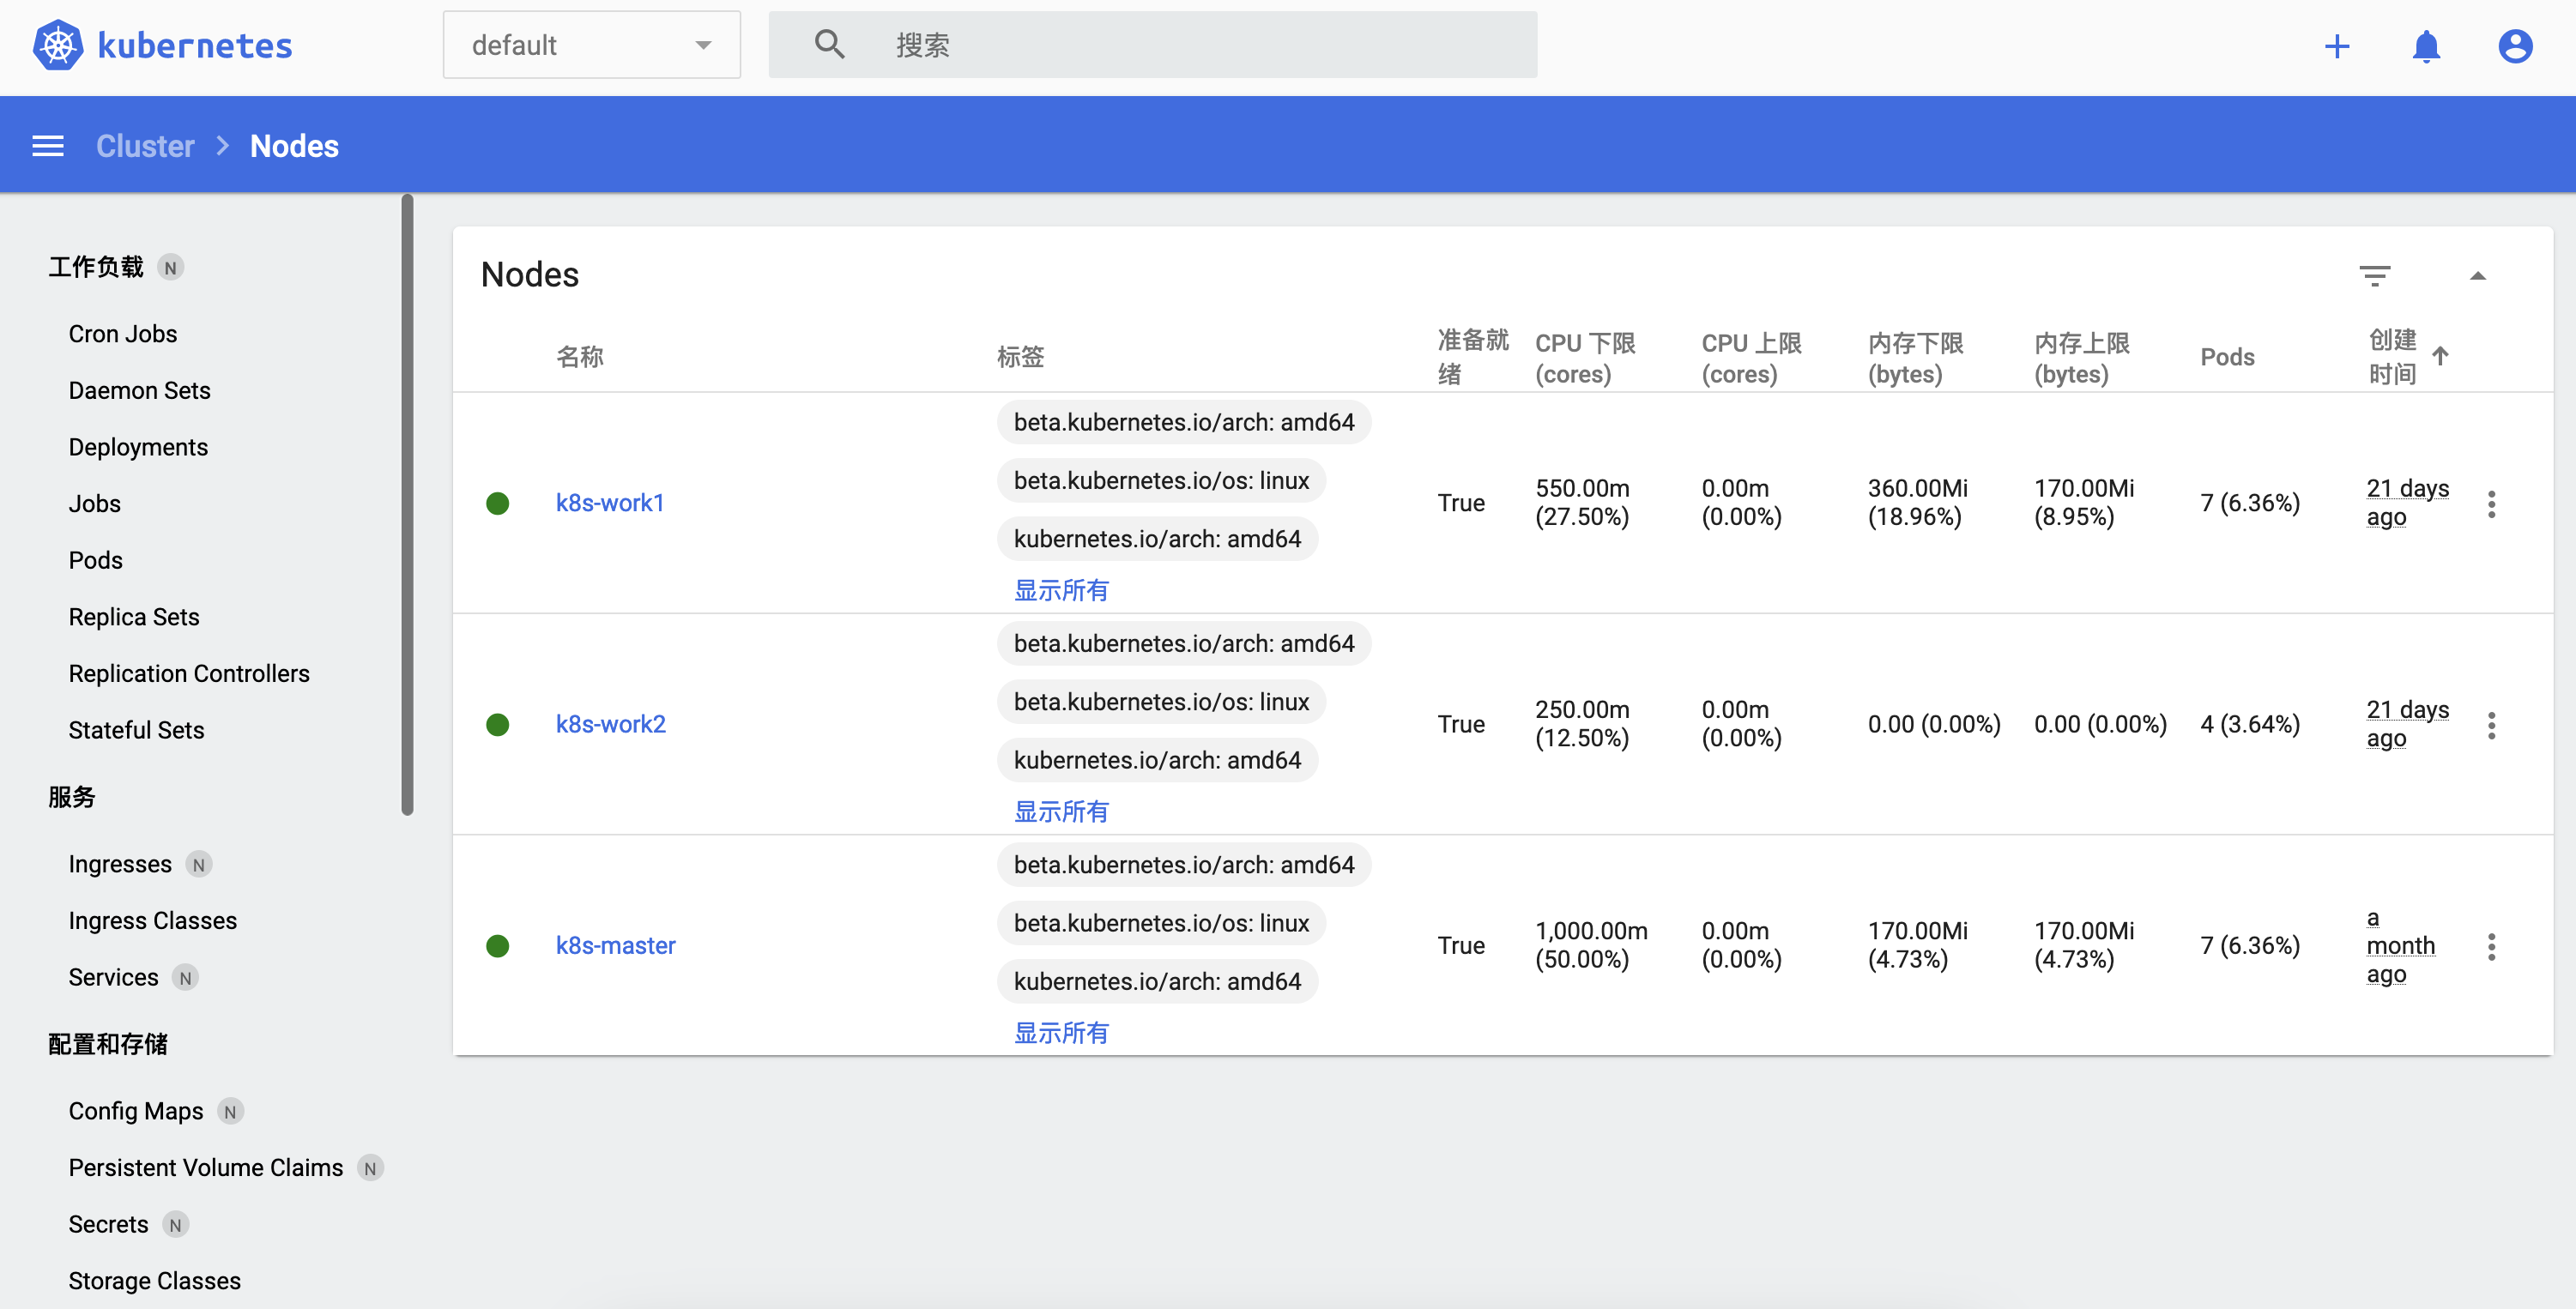
Task: Click k8s-master label beta.kubernetes.io/arch: amd64
Action: tap(1184, 865)
